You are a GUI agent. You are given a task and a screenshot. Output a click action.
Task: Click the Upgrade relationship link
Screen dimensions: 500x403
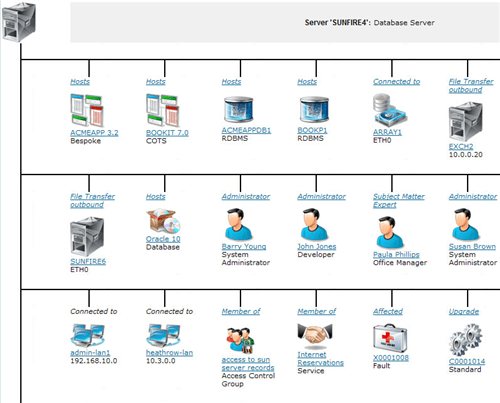click(464, 312)
